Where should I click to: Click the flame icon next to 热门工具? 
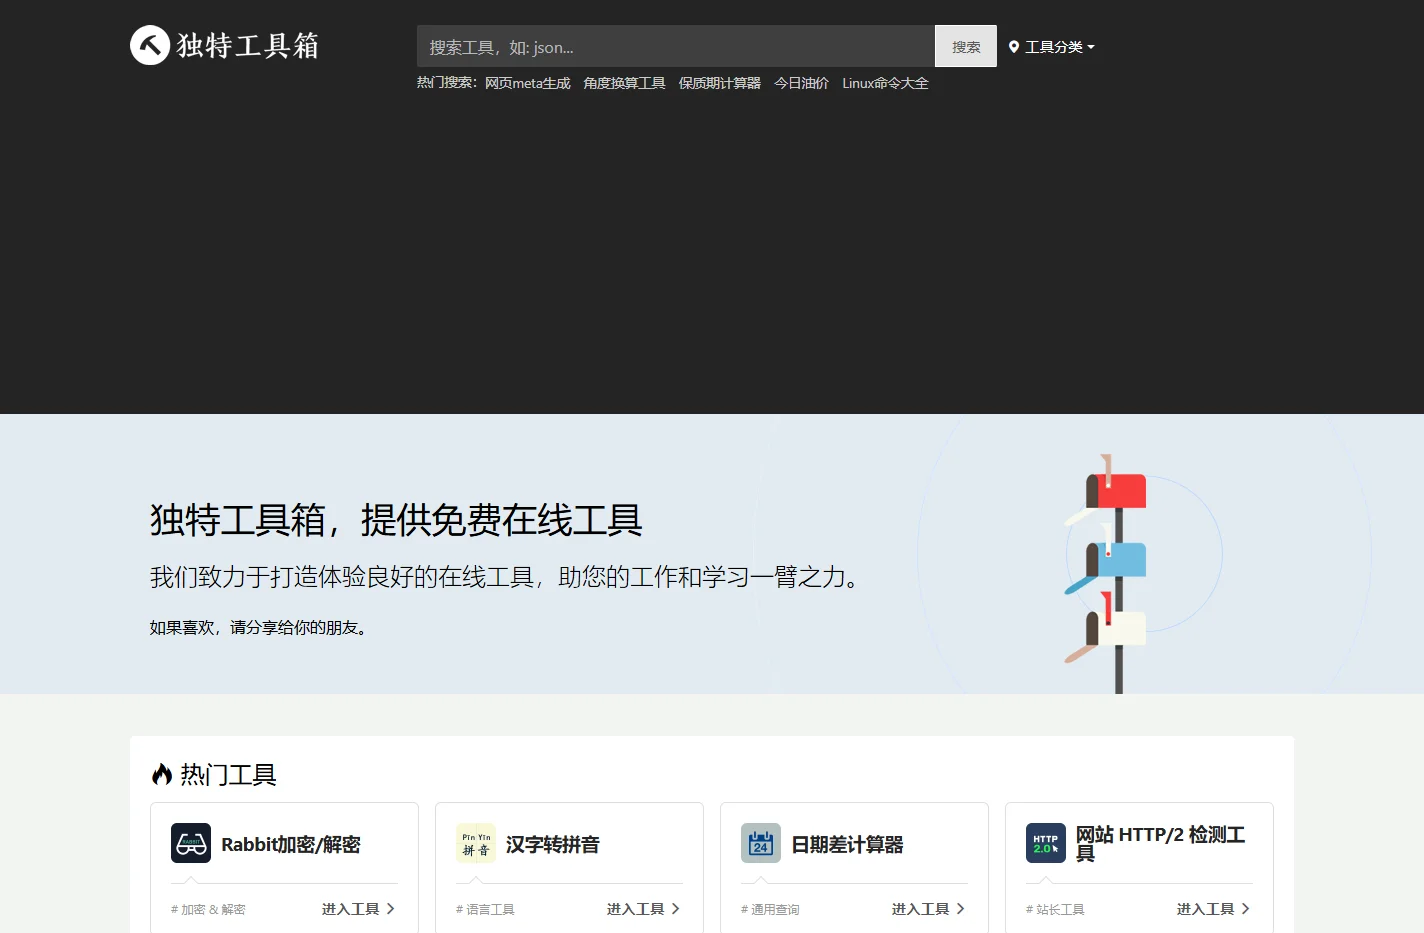162,774
